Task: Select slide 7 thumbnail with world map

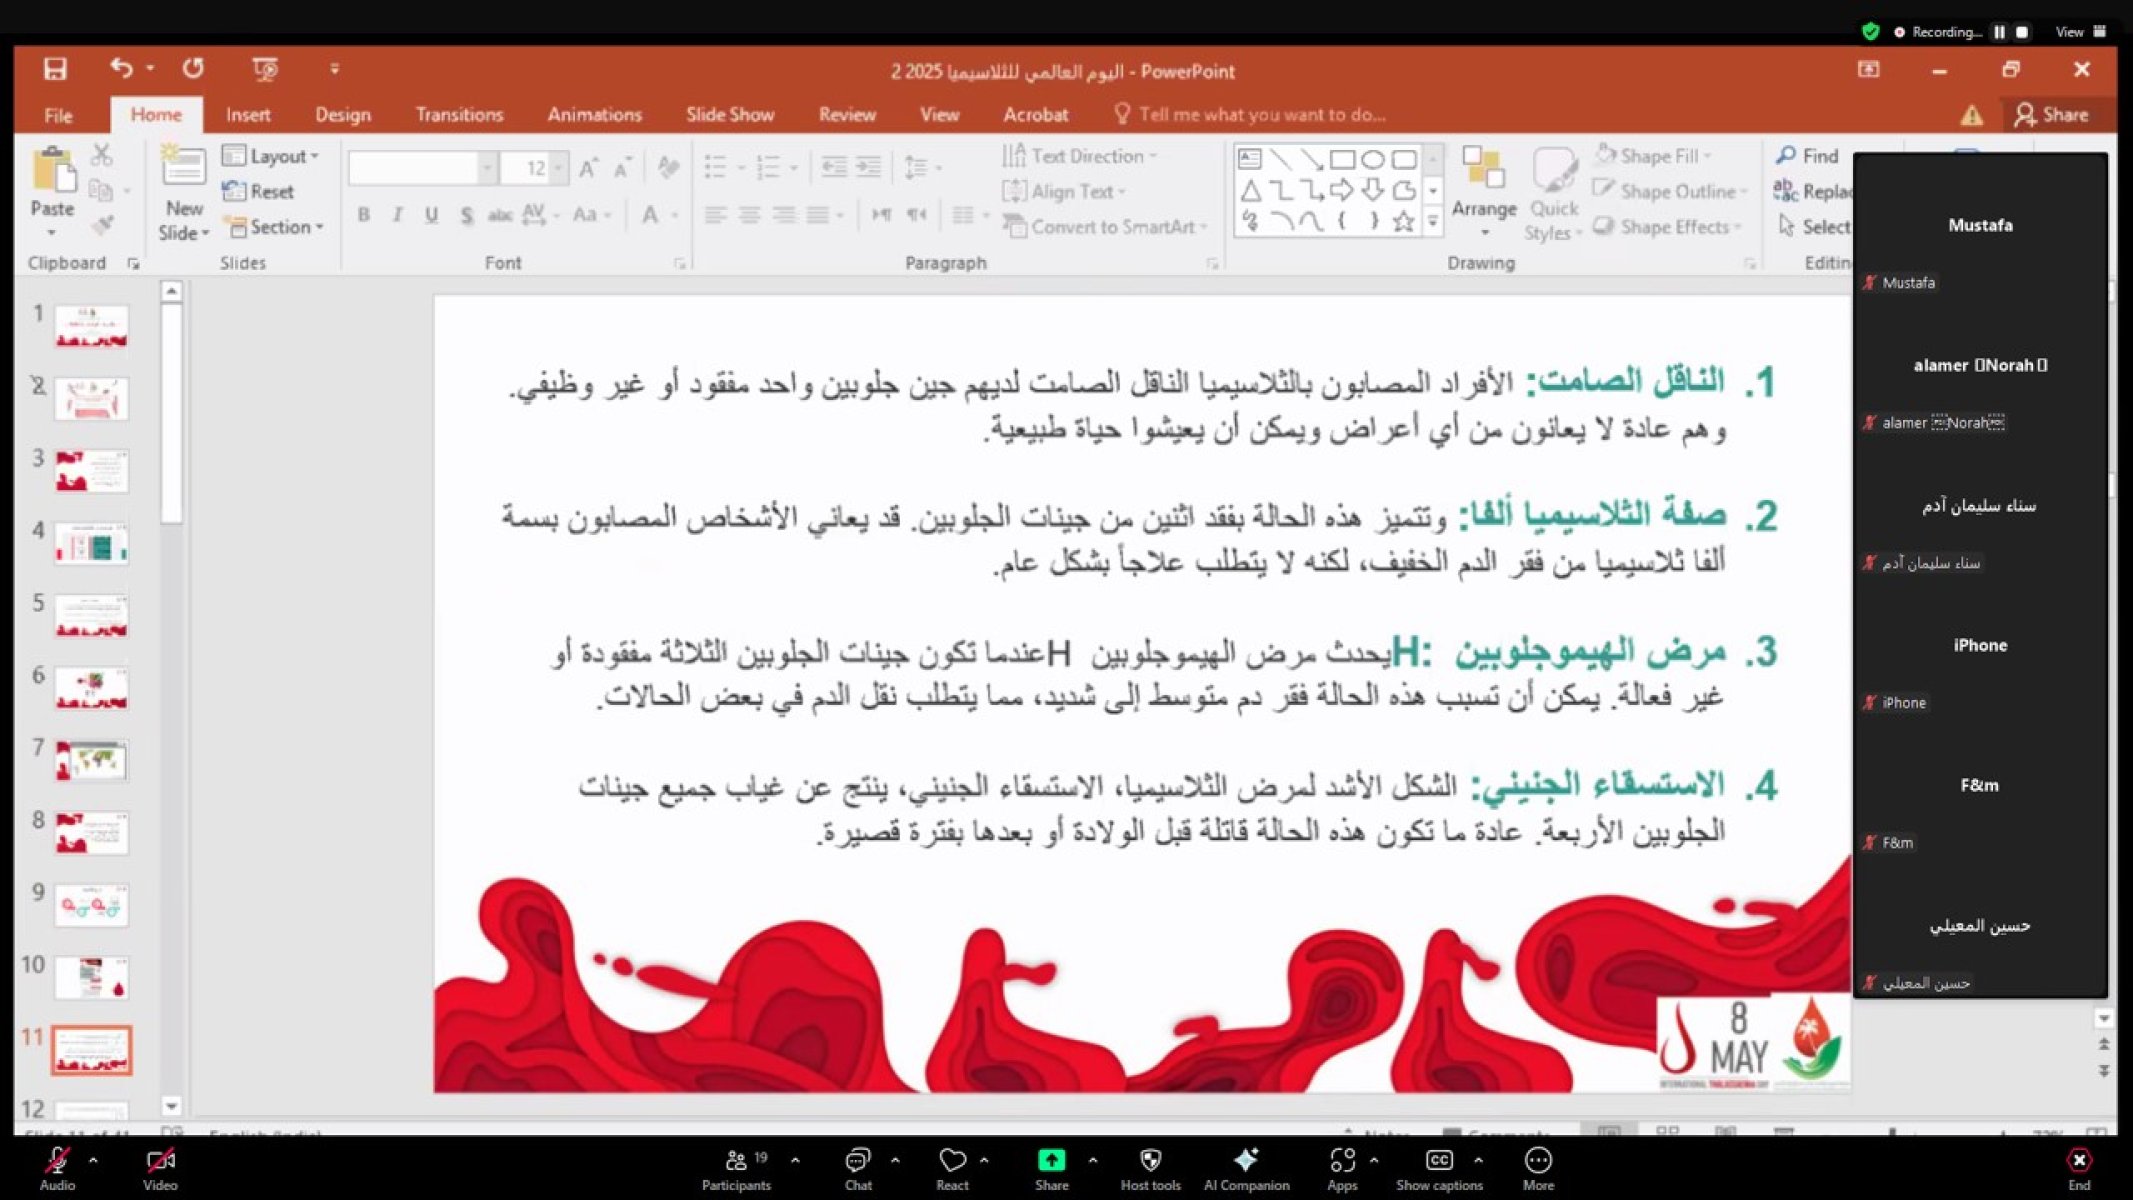Action: pyautogui.click(x=92, y=761)
